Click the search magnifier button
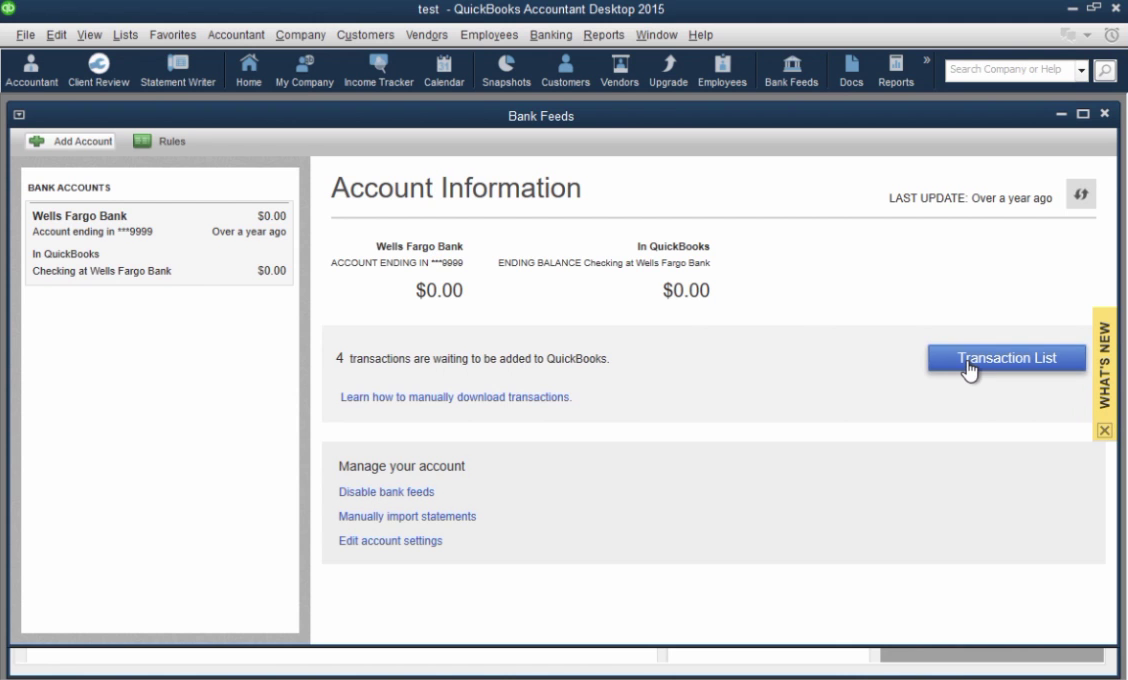1128x680 pixels. pyautogui.click(x=1105, y=70)
